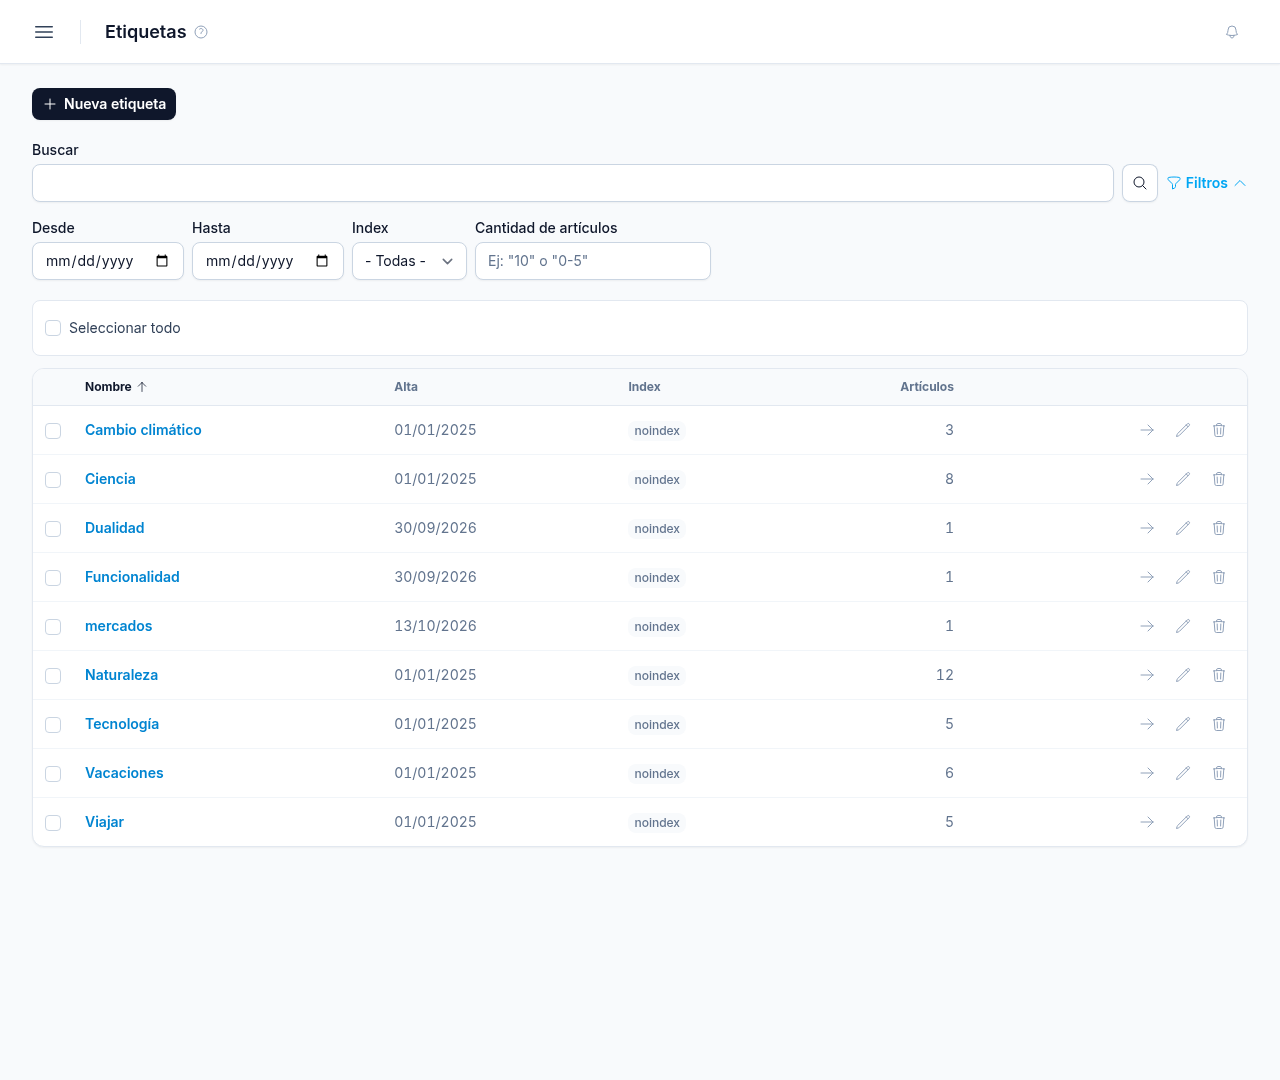1280x1080 pixels.
Task: Open the Desde date picker
Action: coord(162,261)
